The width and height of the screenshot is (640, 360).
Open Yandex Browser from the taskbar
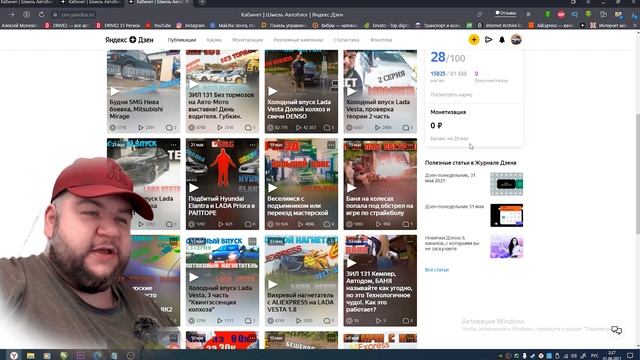click(x=14, y=355)
